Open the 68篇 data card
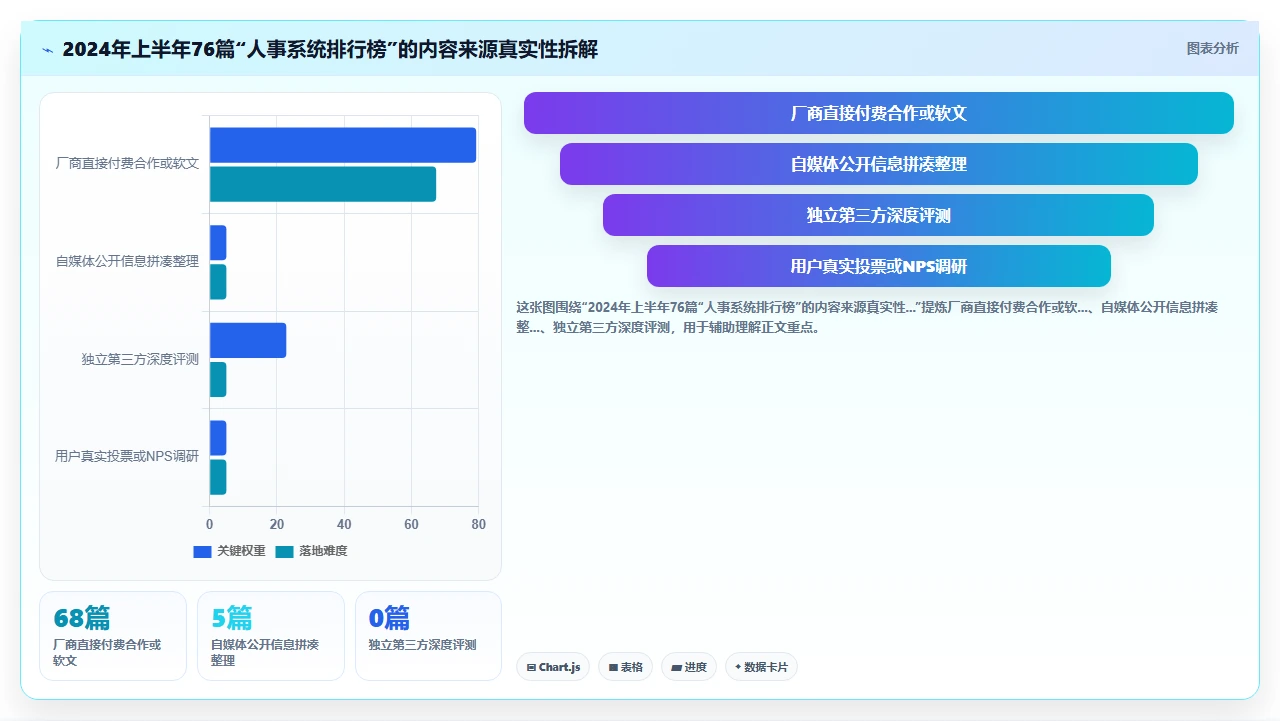Viewport: 1280px width, 721px height. [x=113, y=636]
